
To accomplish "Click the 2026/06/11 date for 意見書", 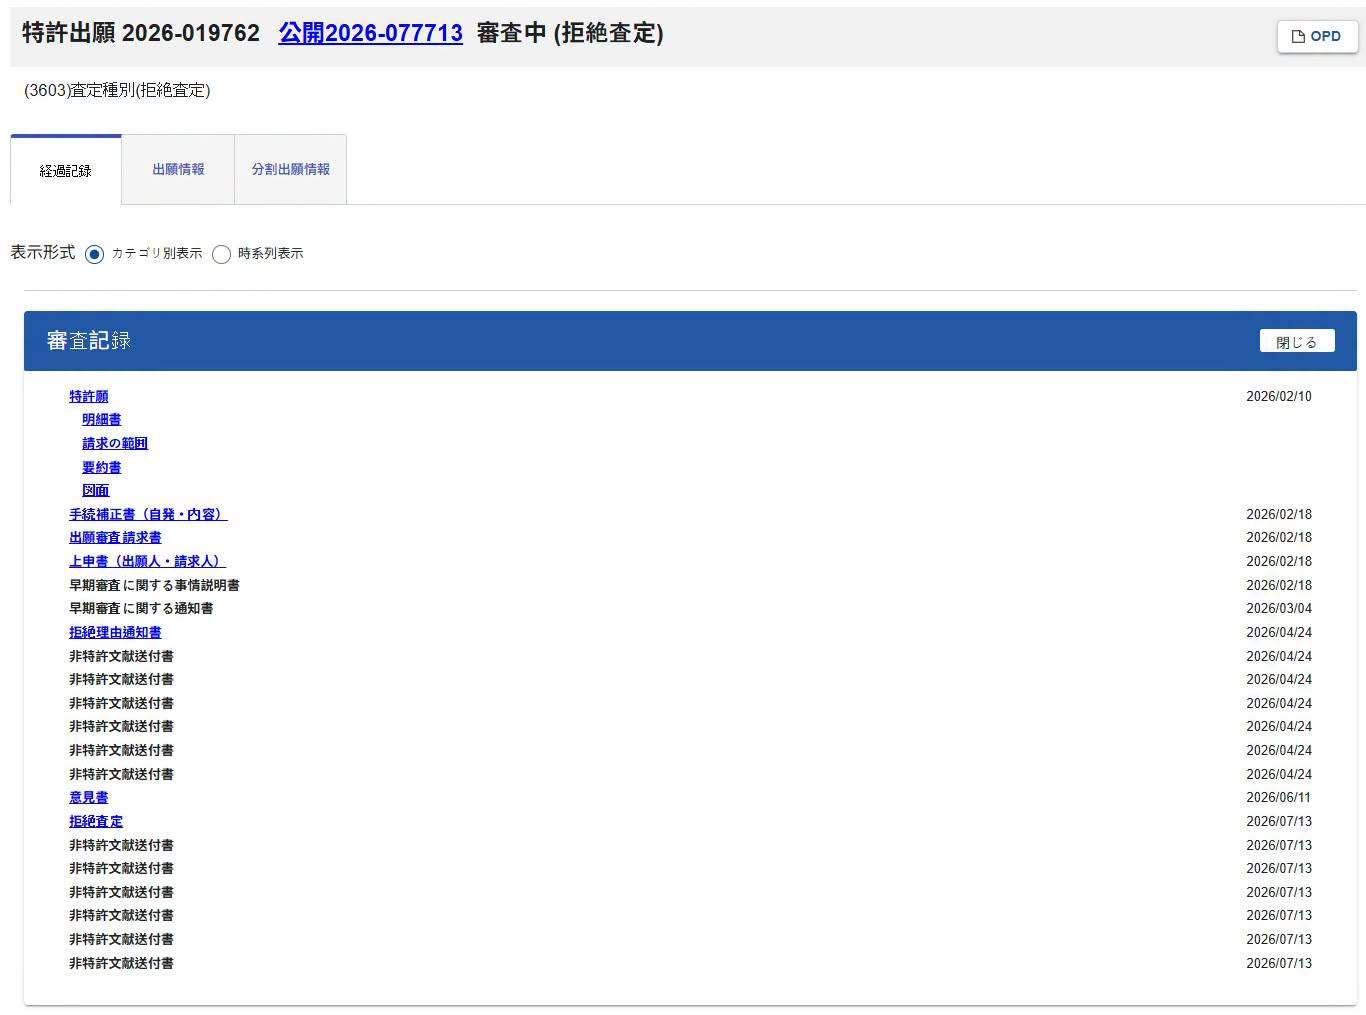I will pos(1279,798).
